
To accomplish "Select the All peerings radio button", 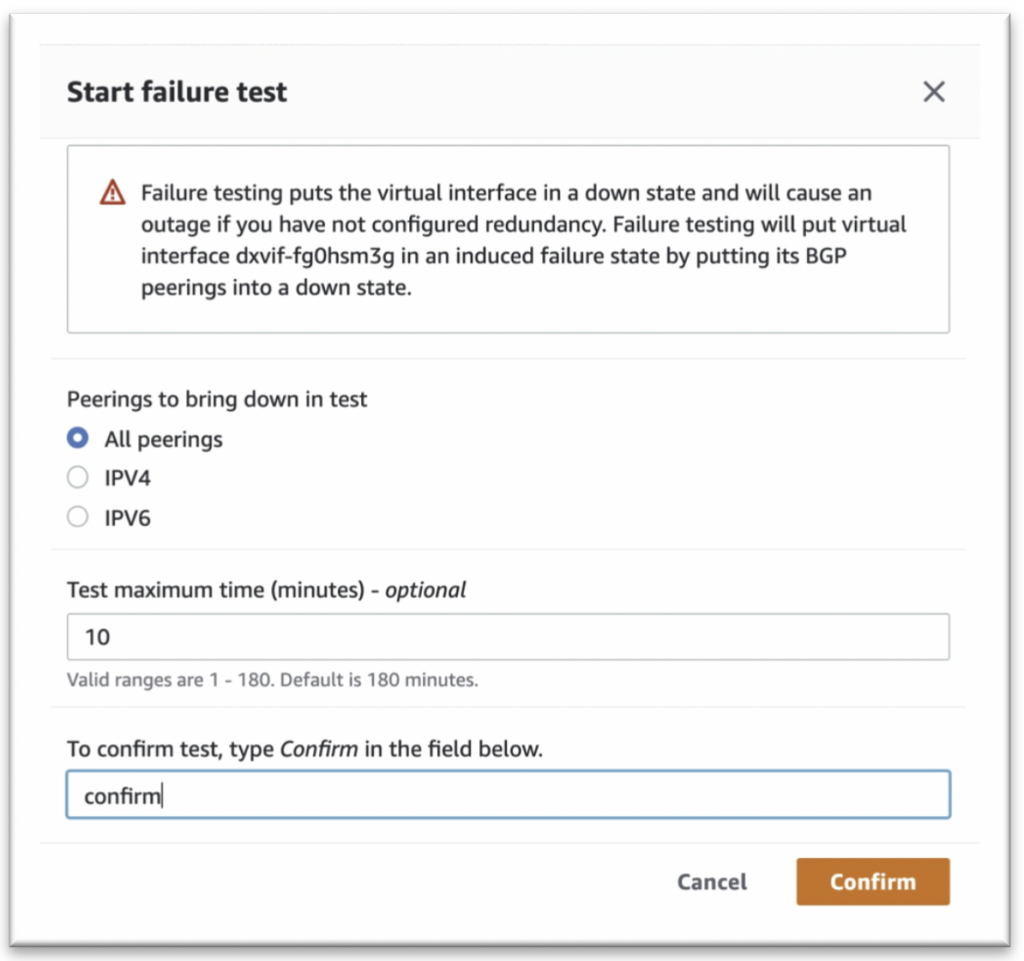I will point(78,439).
